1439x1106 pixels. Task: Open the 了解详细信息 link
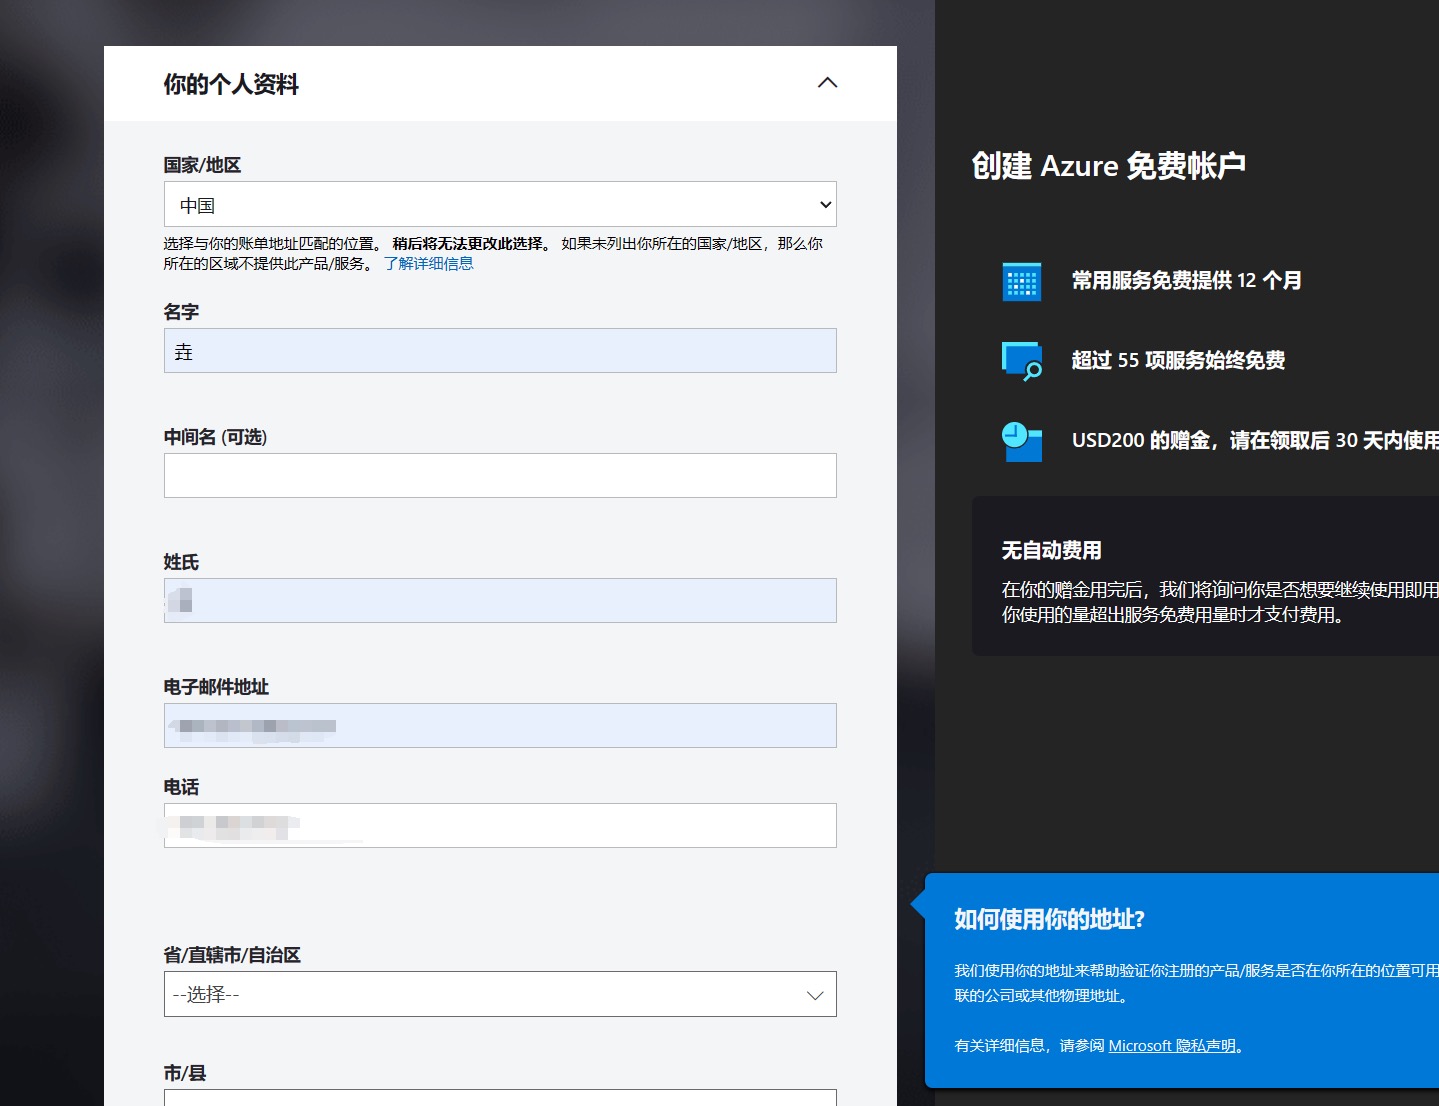pos(429,264)
